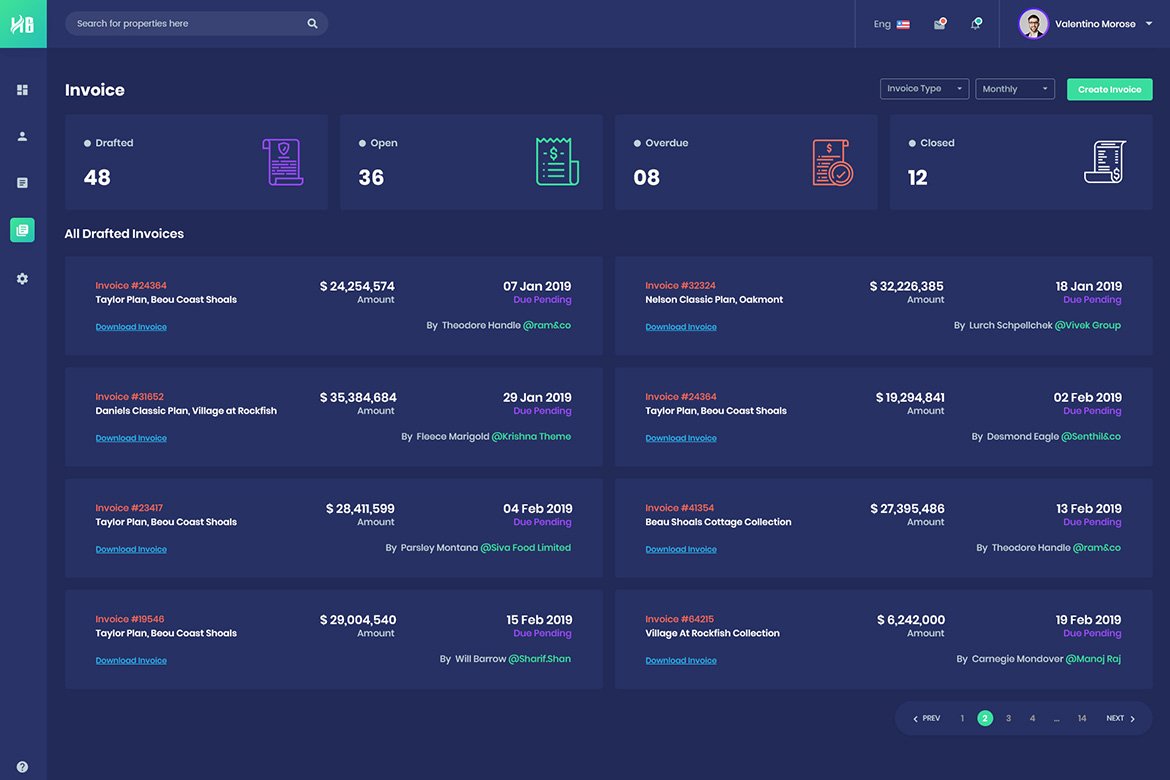The image size is (1170, 780).
Task: Click the Create Invoice button
Action: [x=1109, y=89]
